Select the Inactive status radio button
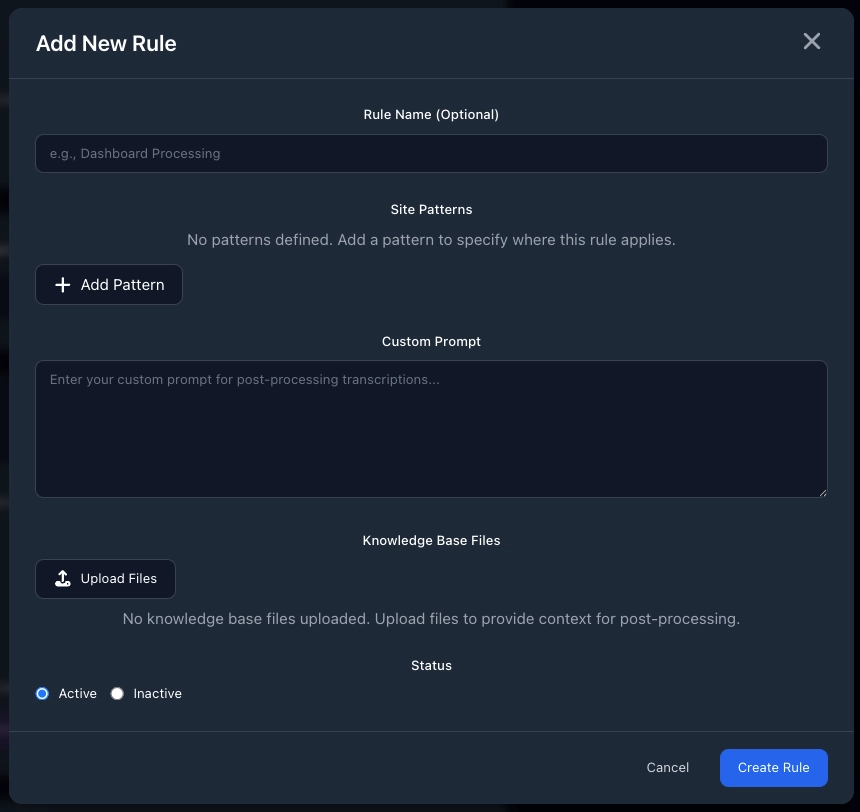Viewport: 860px width, 812px height. pos(117,693)
